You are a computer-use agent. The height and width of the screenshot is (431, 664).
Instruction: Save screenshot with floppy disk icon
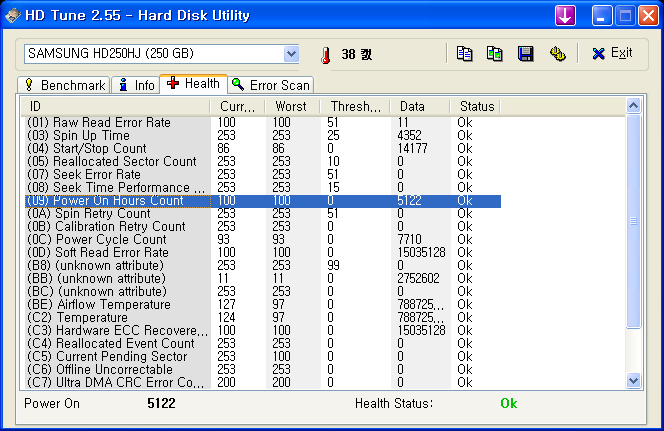(526, 54)
